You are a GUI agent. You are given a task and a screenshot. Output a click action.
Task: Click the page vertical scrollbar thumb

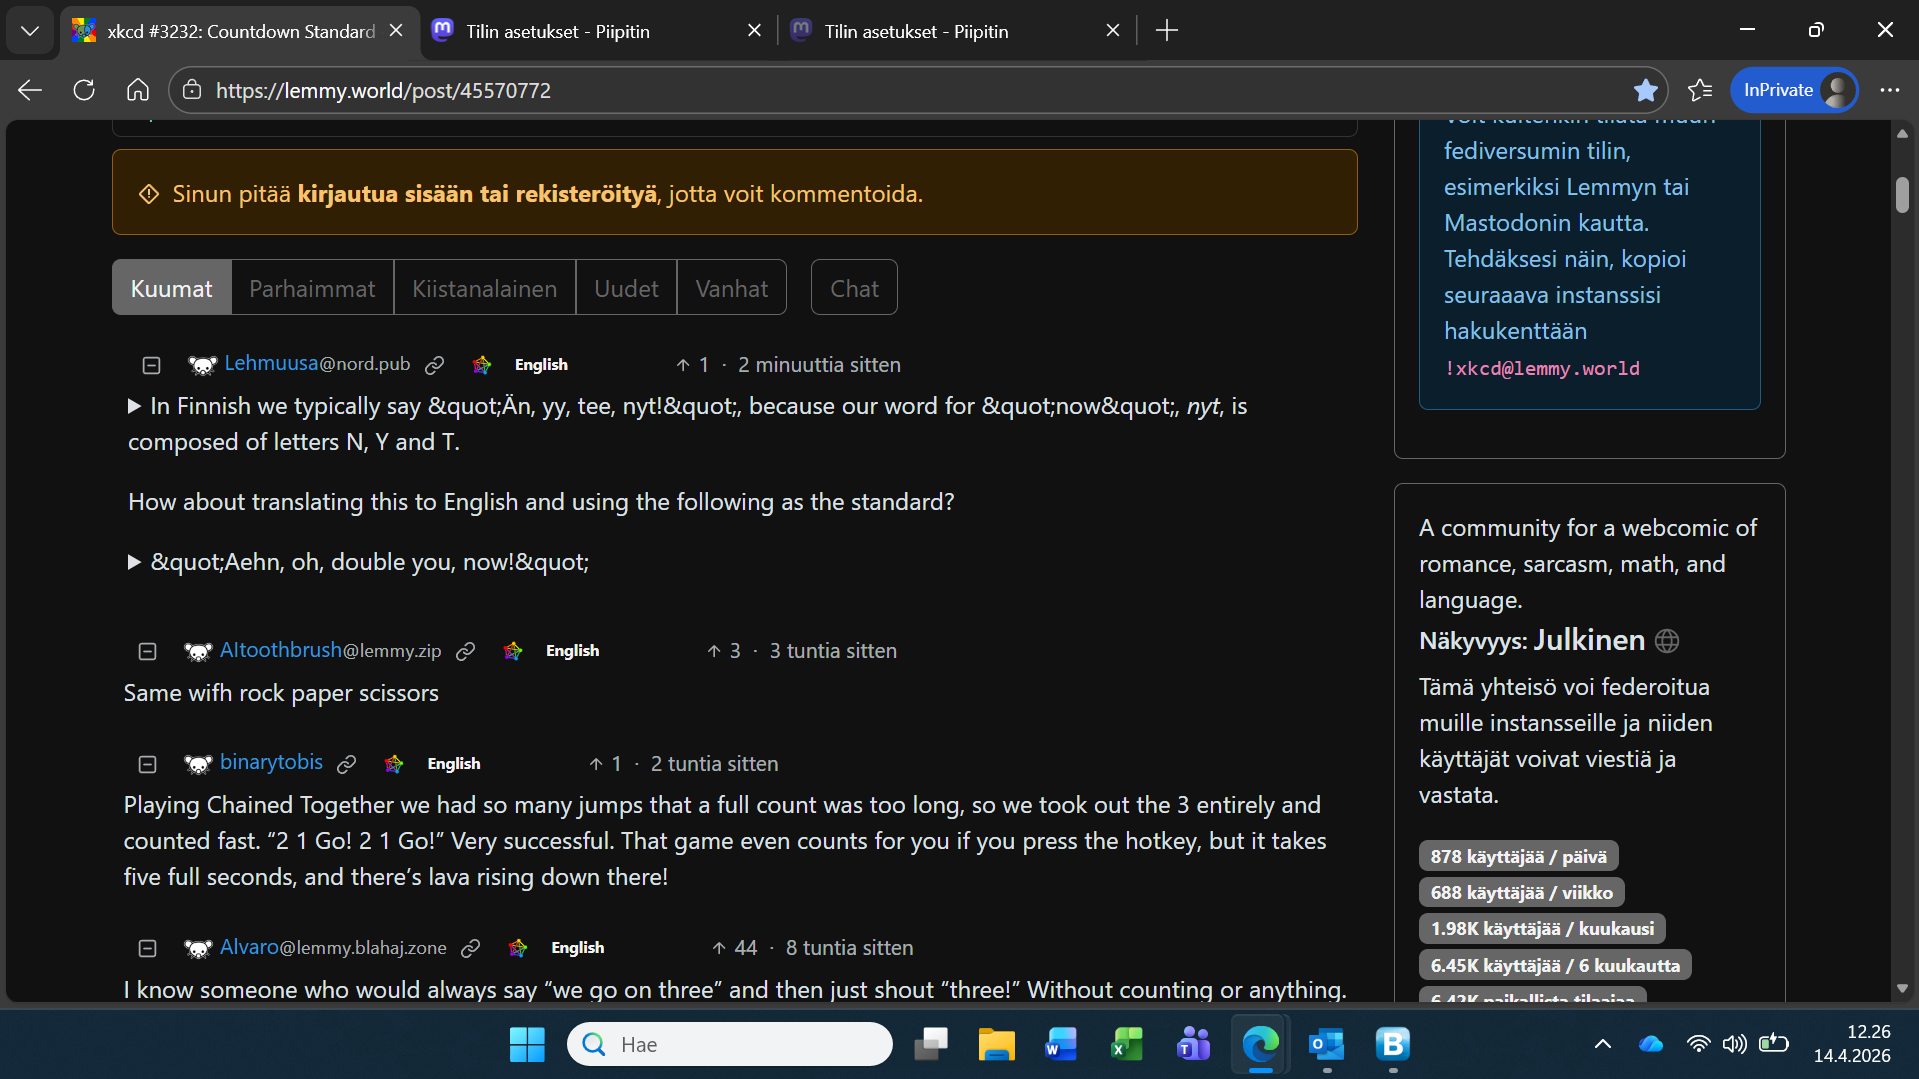coord(1901,194)
